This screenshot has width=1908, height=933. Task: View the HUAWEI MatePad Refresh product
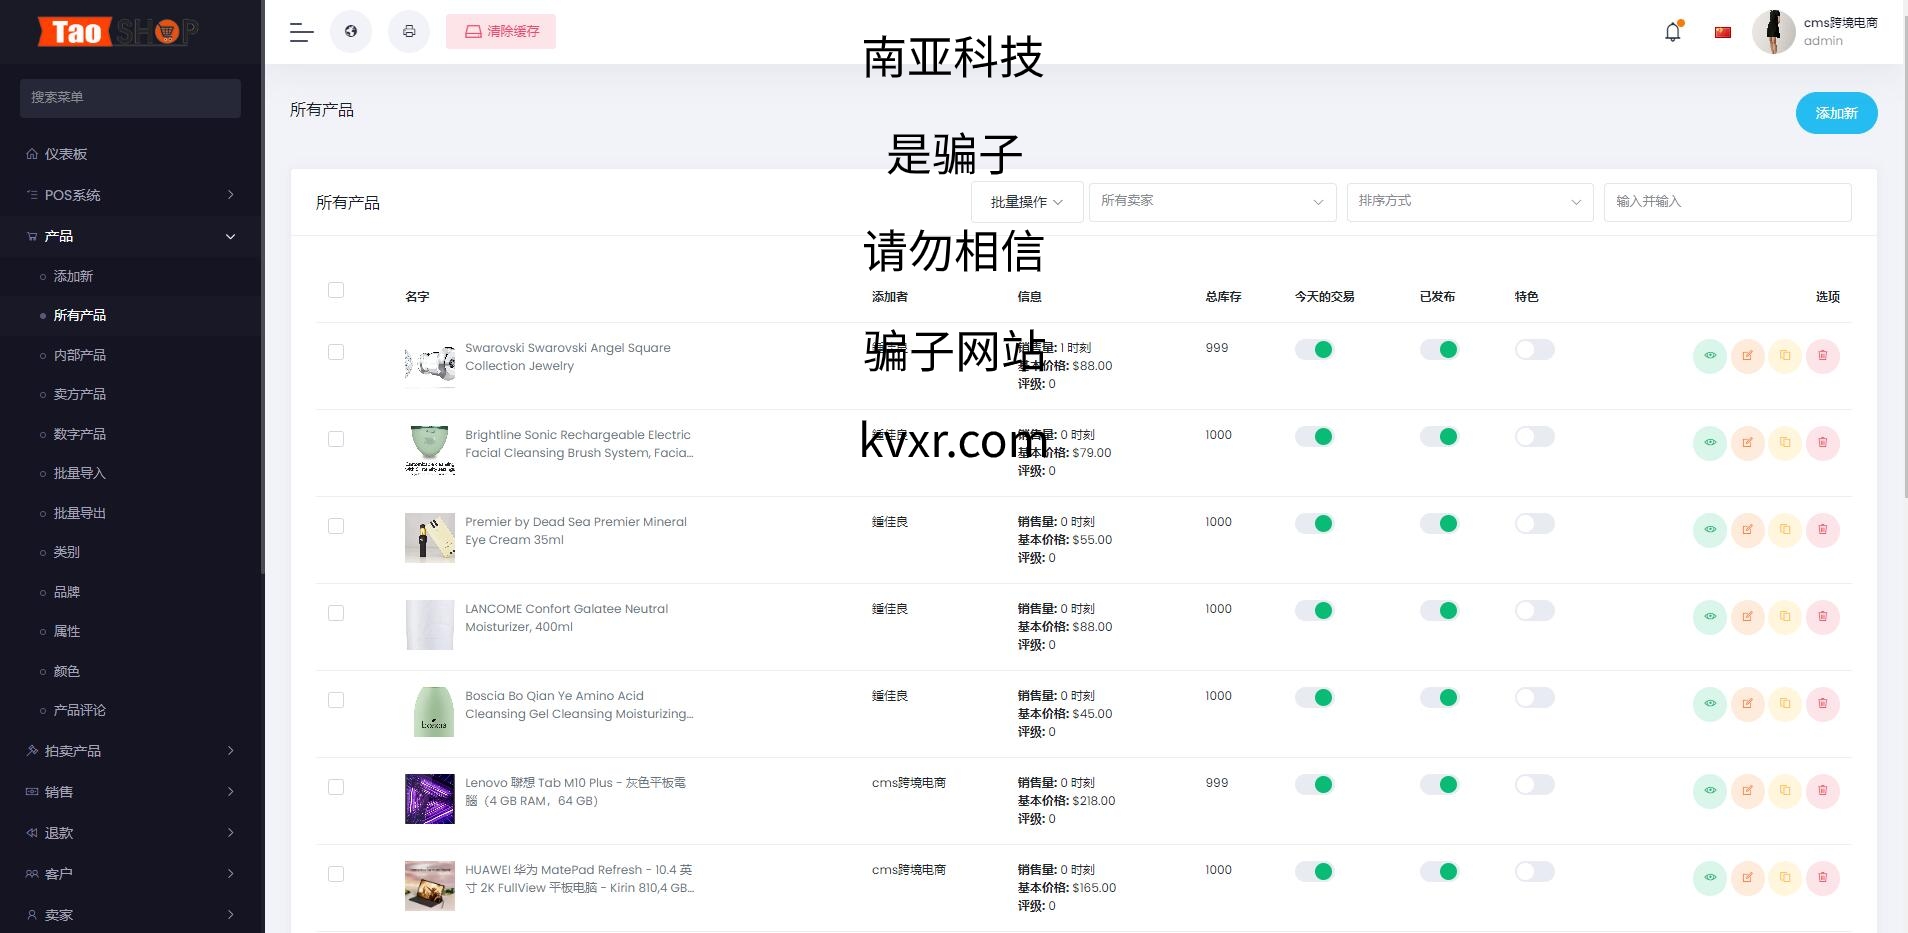coord(1710,878)
